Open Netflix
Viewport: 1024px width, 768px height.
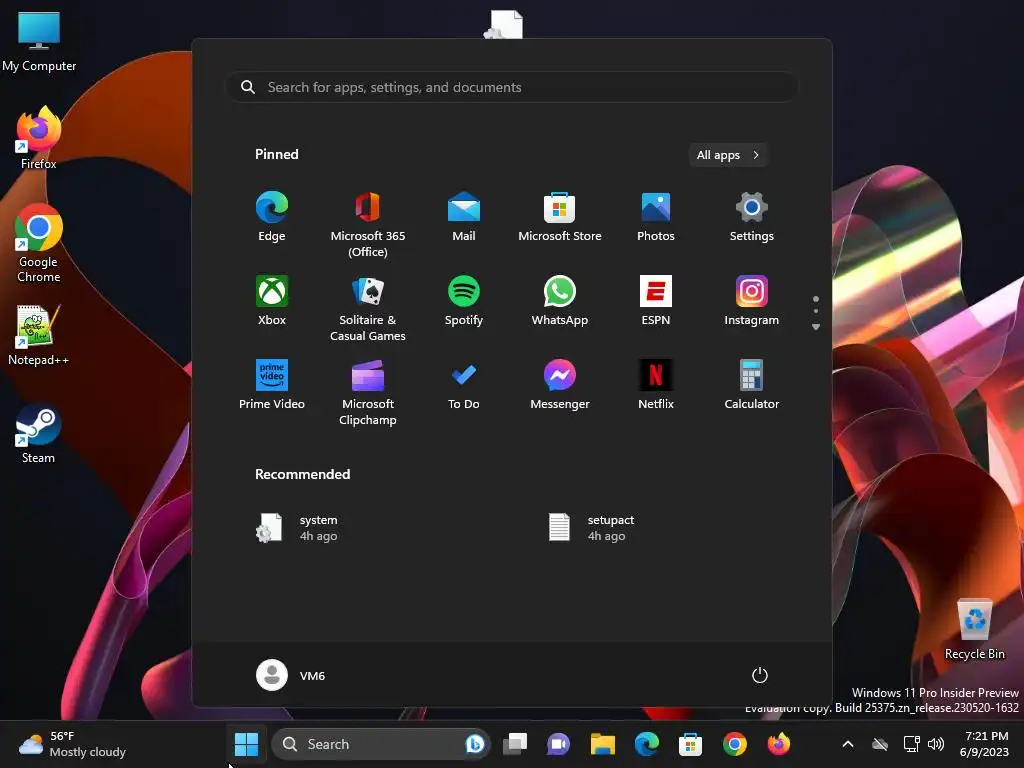[x=656, y=385]
